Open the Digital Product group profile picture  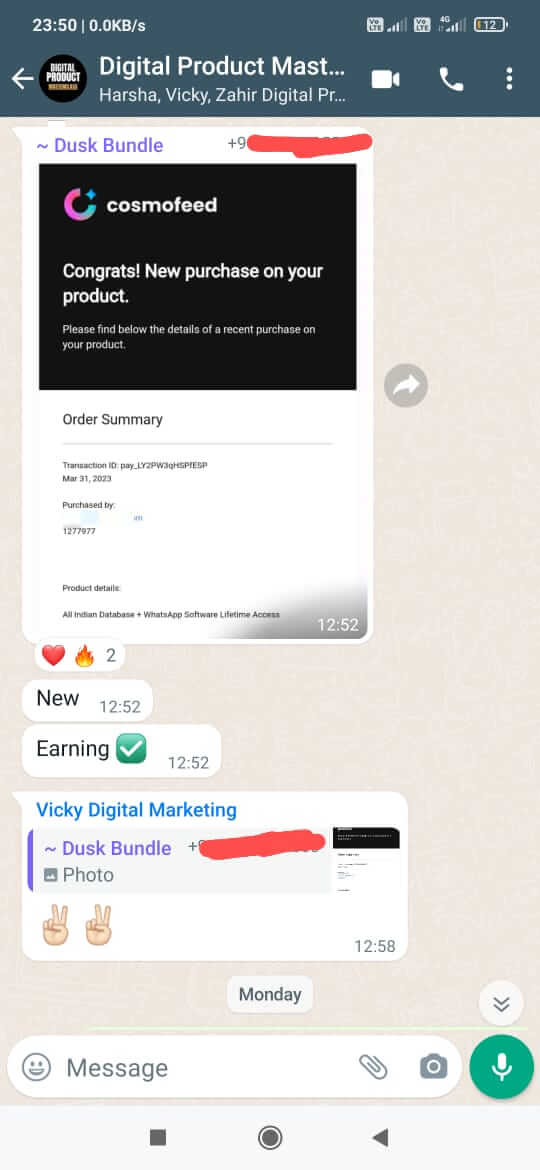(63, 78)
